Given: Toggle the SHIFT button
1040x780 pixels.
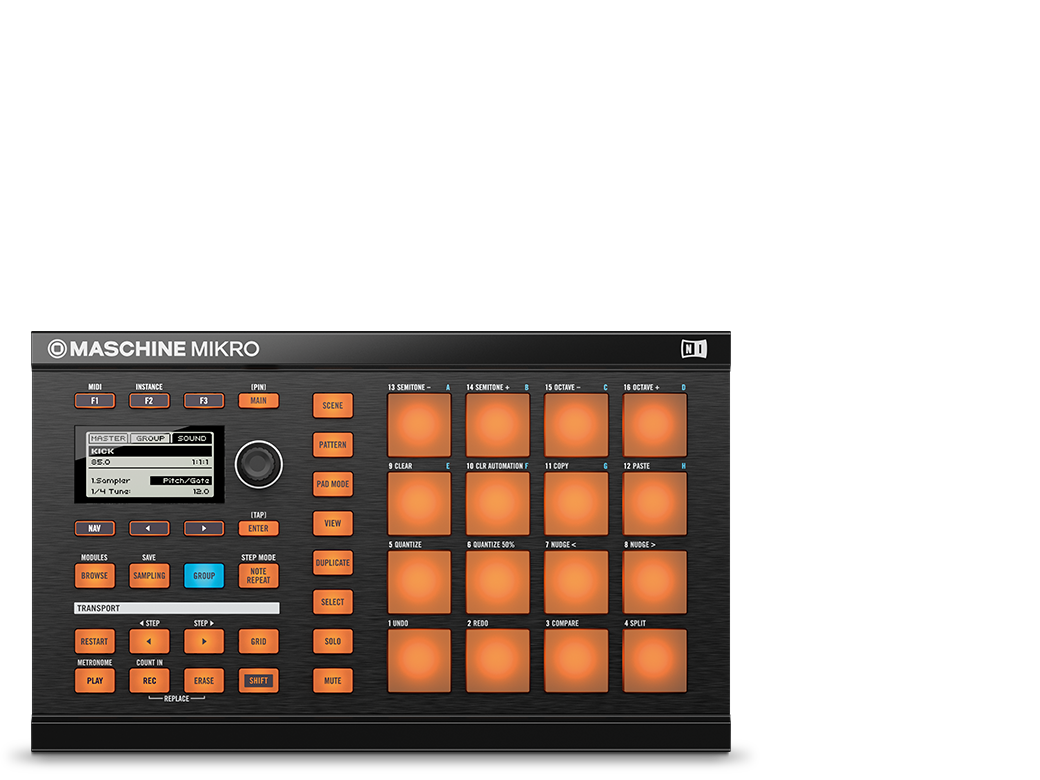Looking at the screenshot, I should [x=259, y=681].
